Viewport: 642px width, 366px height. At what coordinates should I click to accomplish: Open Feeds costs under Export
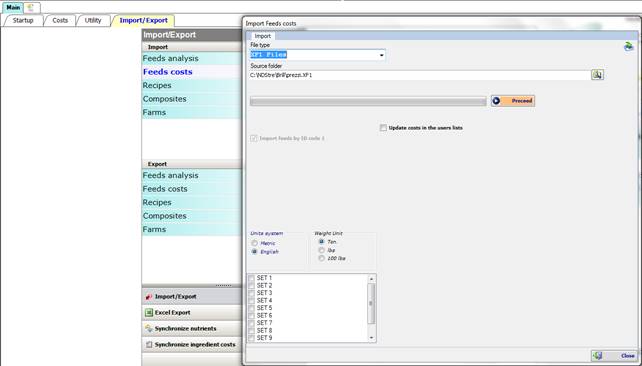(x=192, y=189)
